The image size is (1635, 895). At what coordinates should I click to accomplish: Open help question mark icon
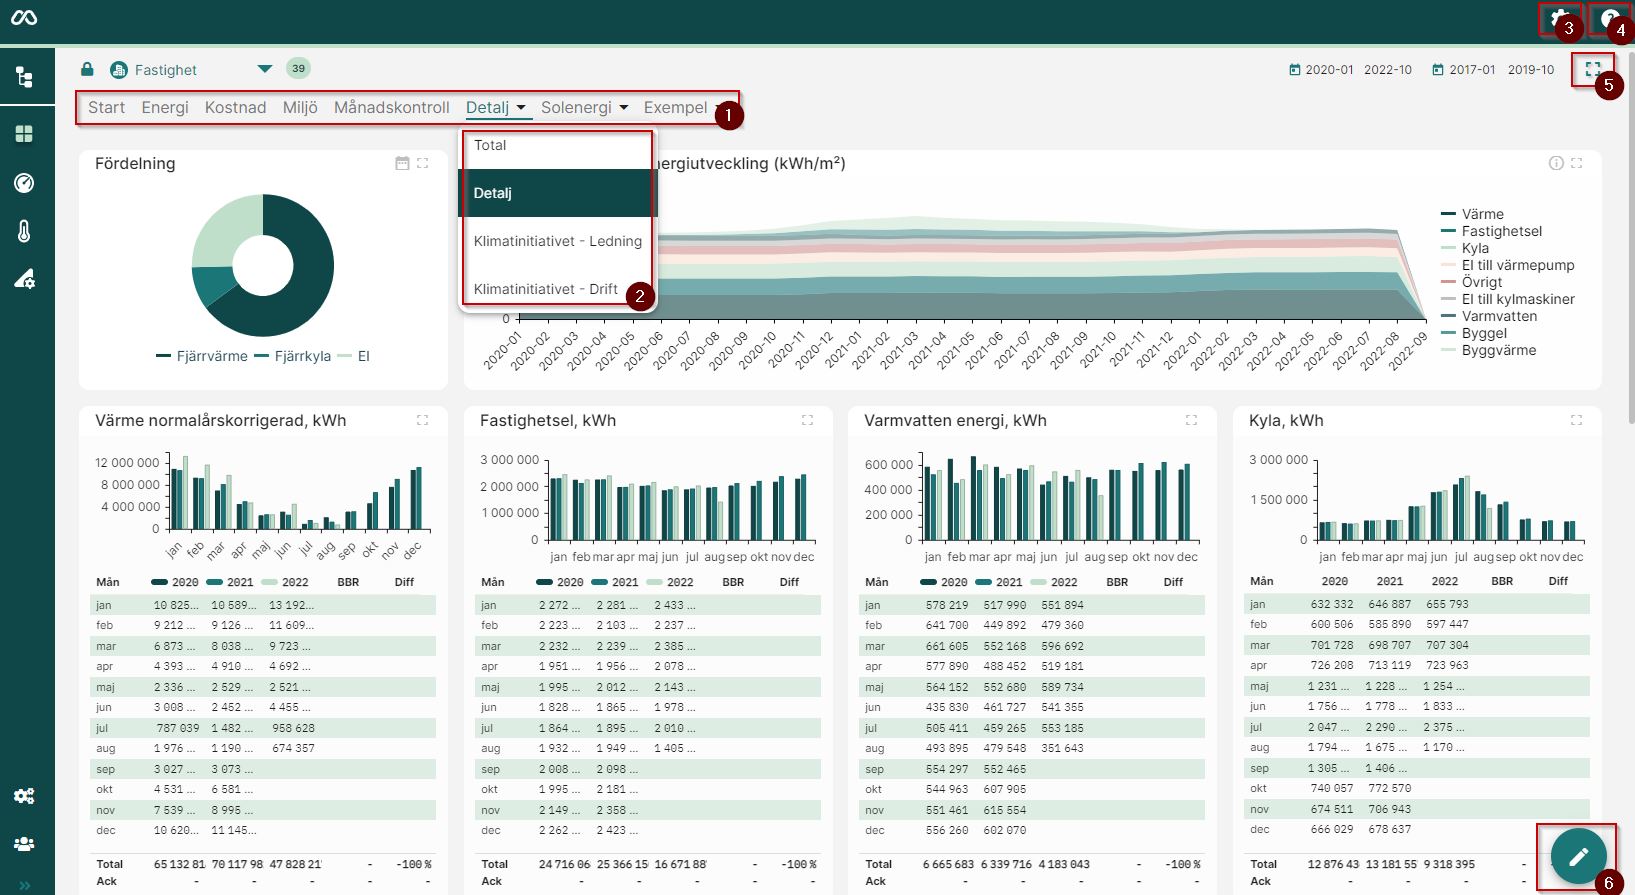click(1609, 18)
